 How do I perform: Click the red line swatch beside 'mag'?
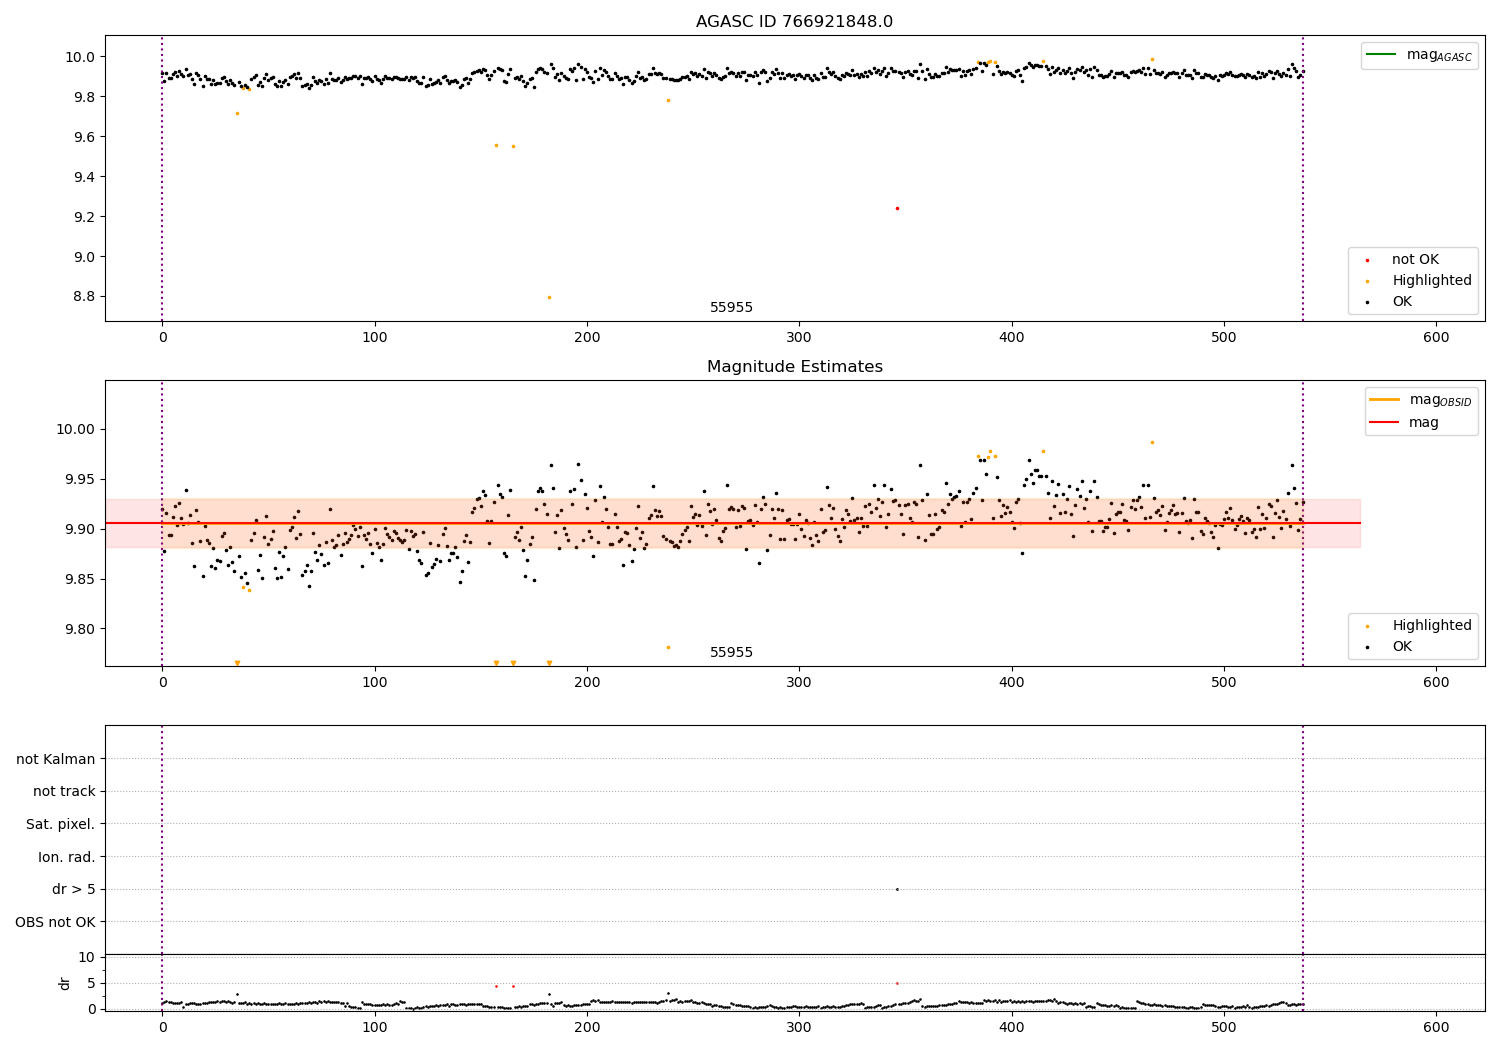tap(1385, 423)
